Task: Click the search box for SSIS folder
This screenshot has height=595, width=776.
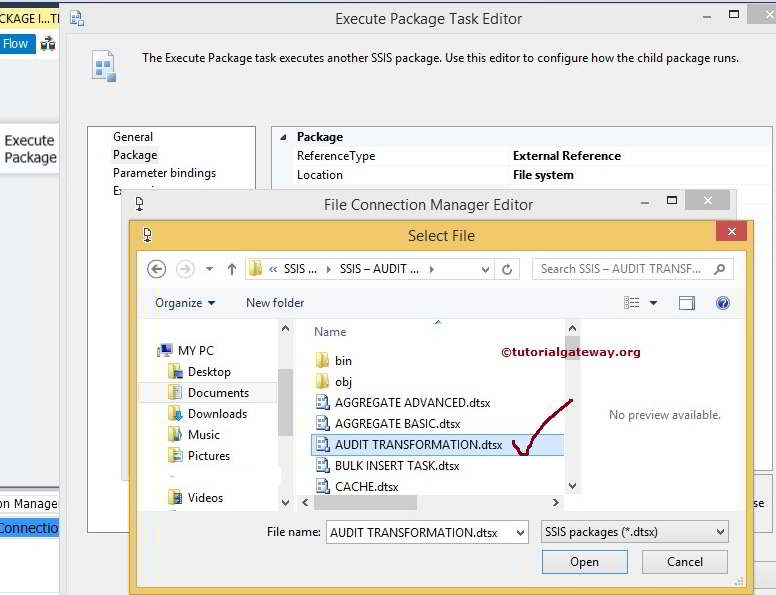Action: pos(625,269)
